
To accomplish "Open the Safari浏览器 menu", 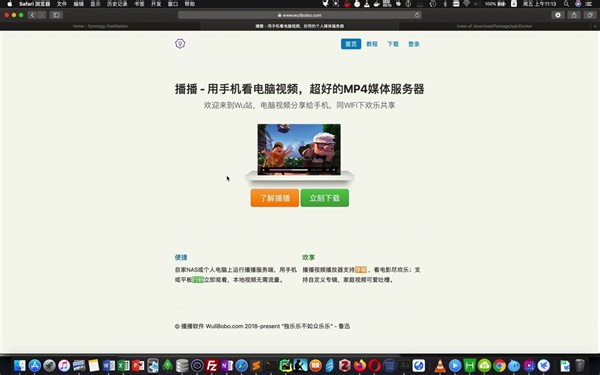I will point(34,4).
